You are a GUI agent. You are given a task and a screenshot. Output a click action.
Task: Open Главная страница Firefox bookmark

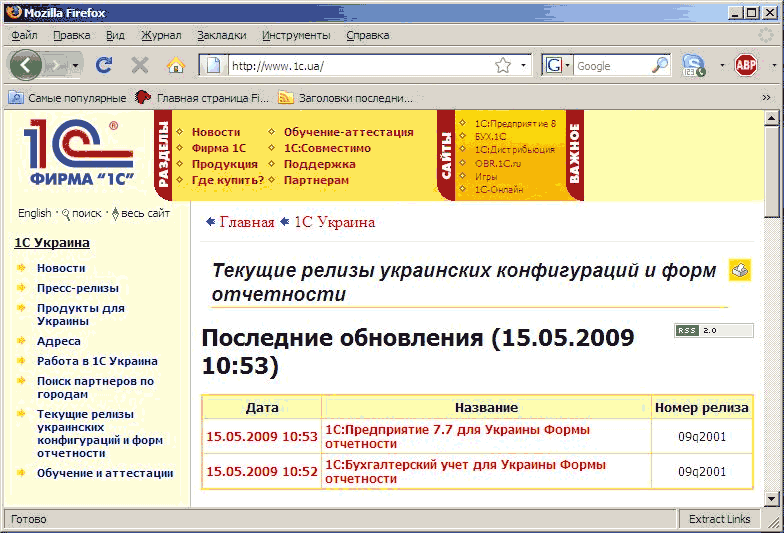[x=202, y=98]
